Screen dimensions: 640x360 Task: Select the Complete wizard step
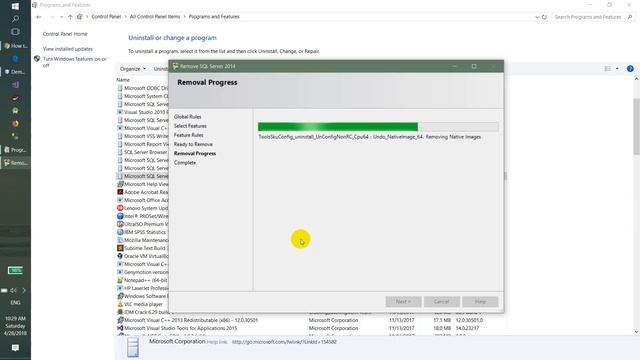(x=185, y=163)
